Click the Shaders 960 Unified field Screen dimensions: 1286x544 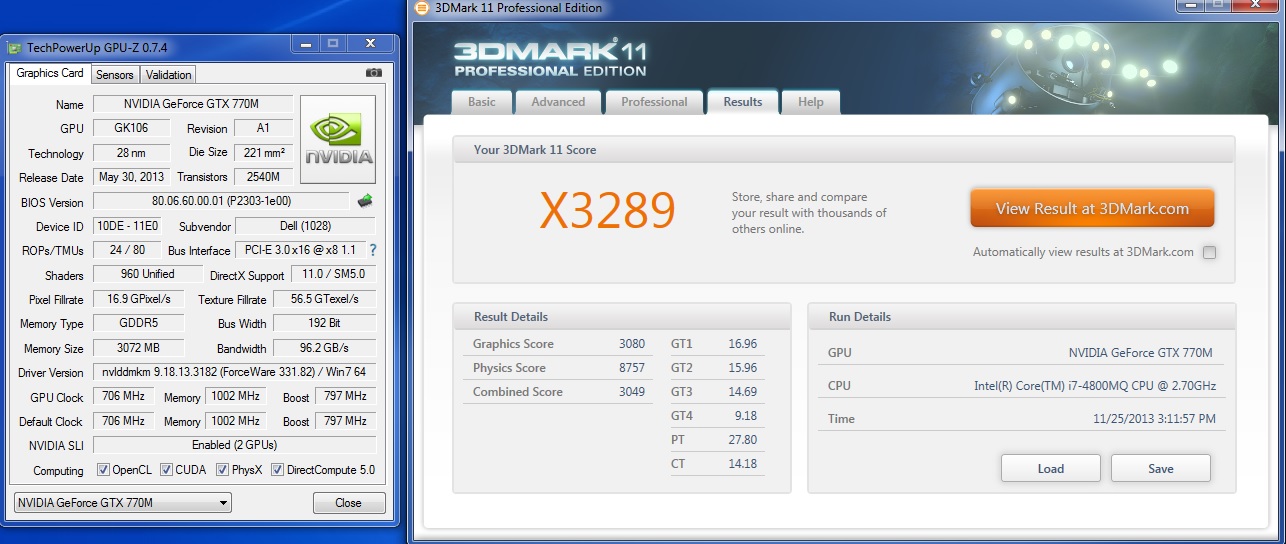pyautogui.click(x=146, y=274)
